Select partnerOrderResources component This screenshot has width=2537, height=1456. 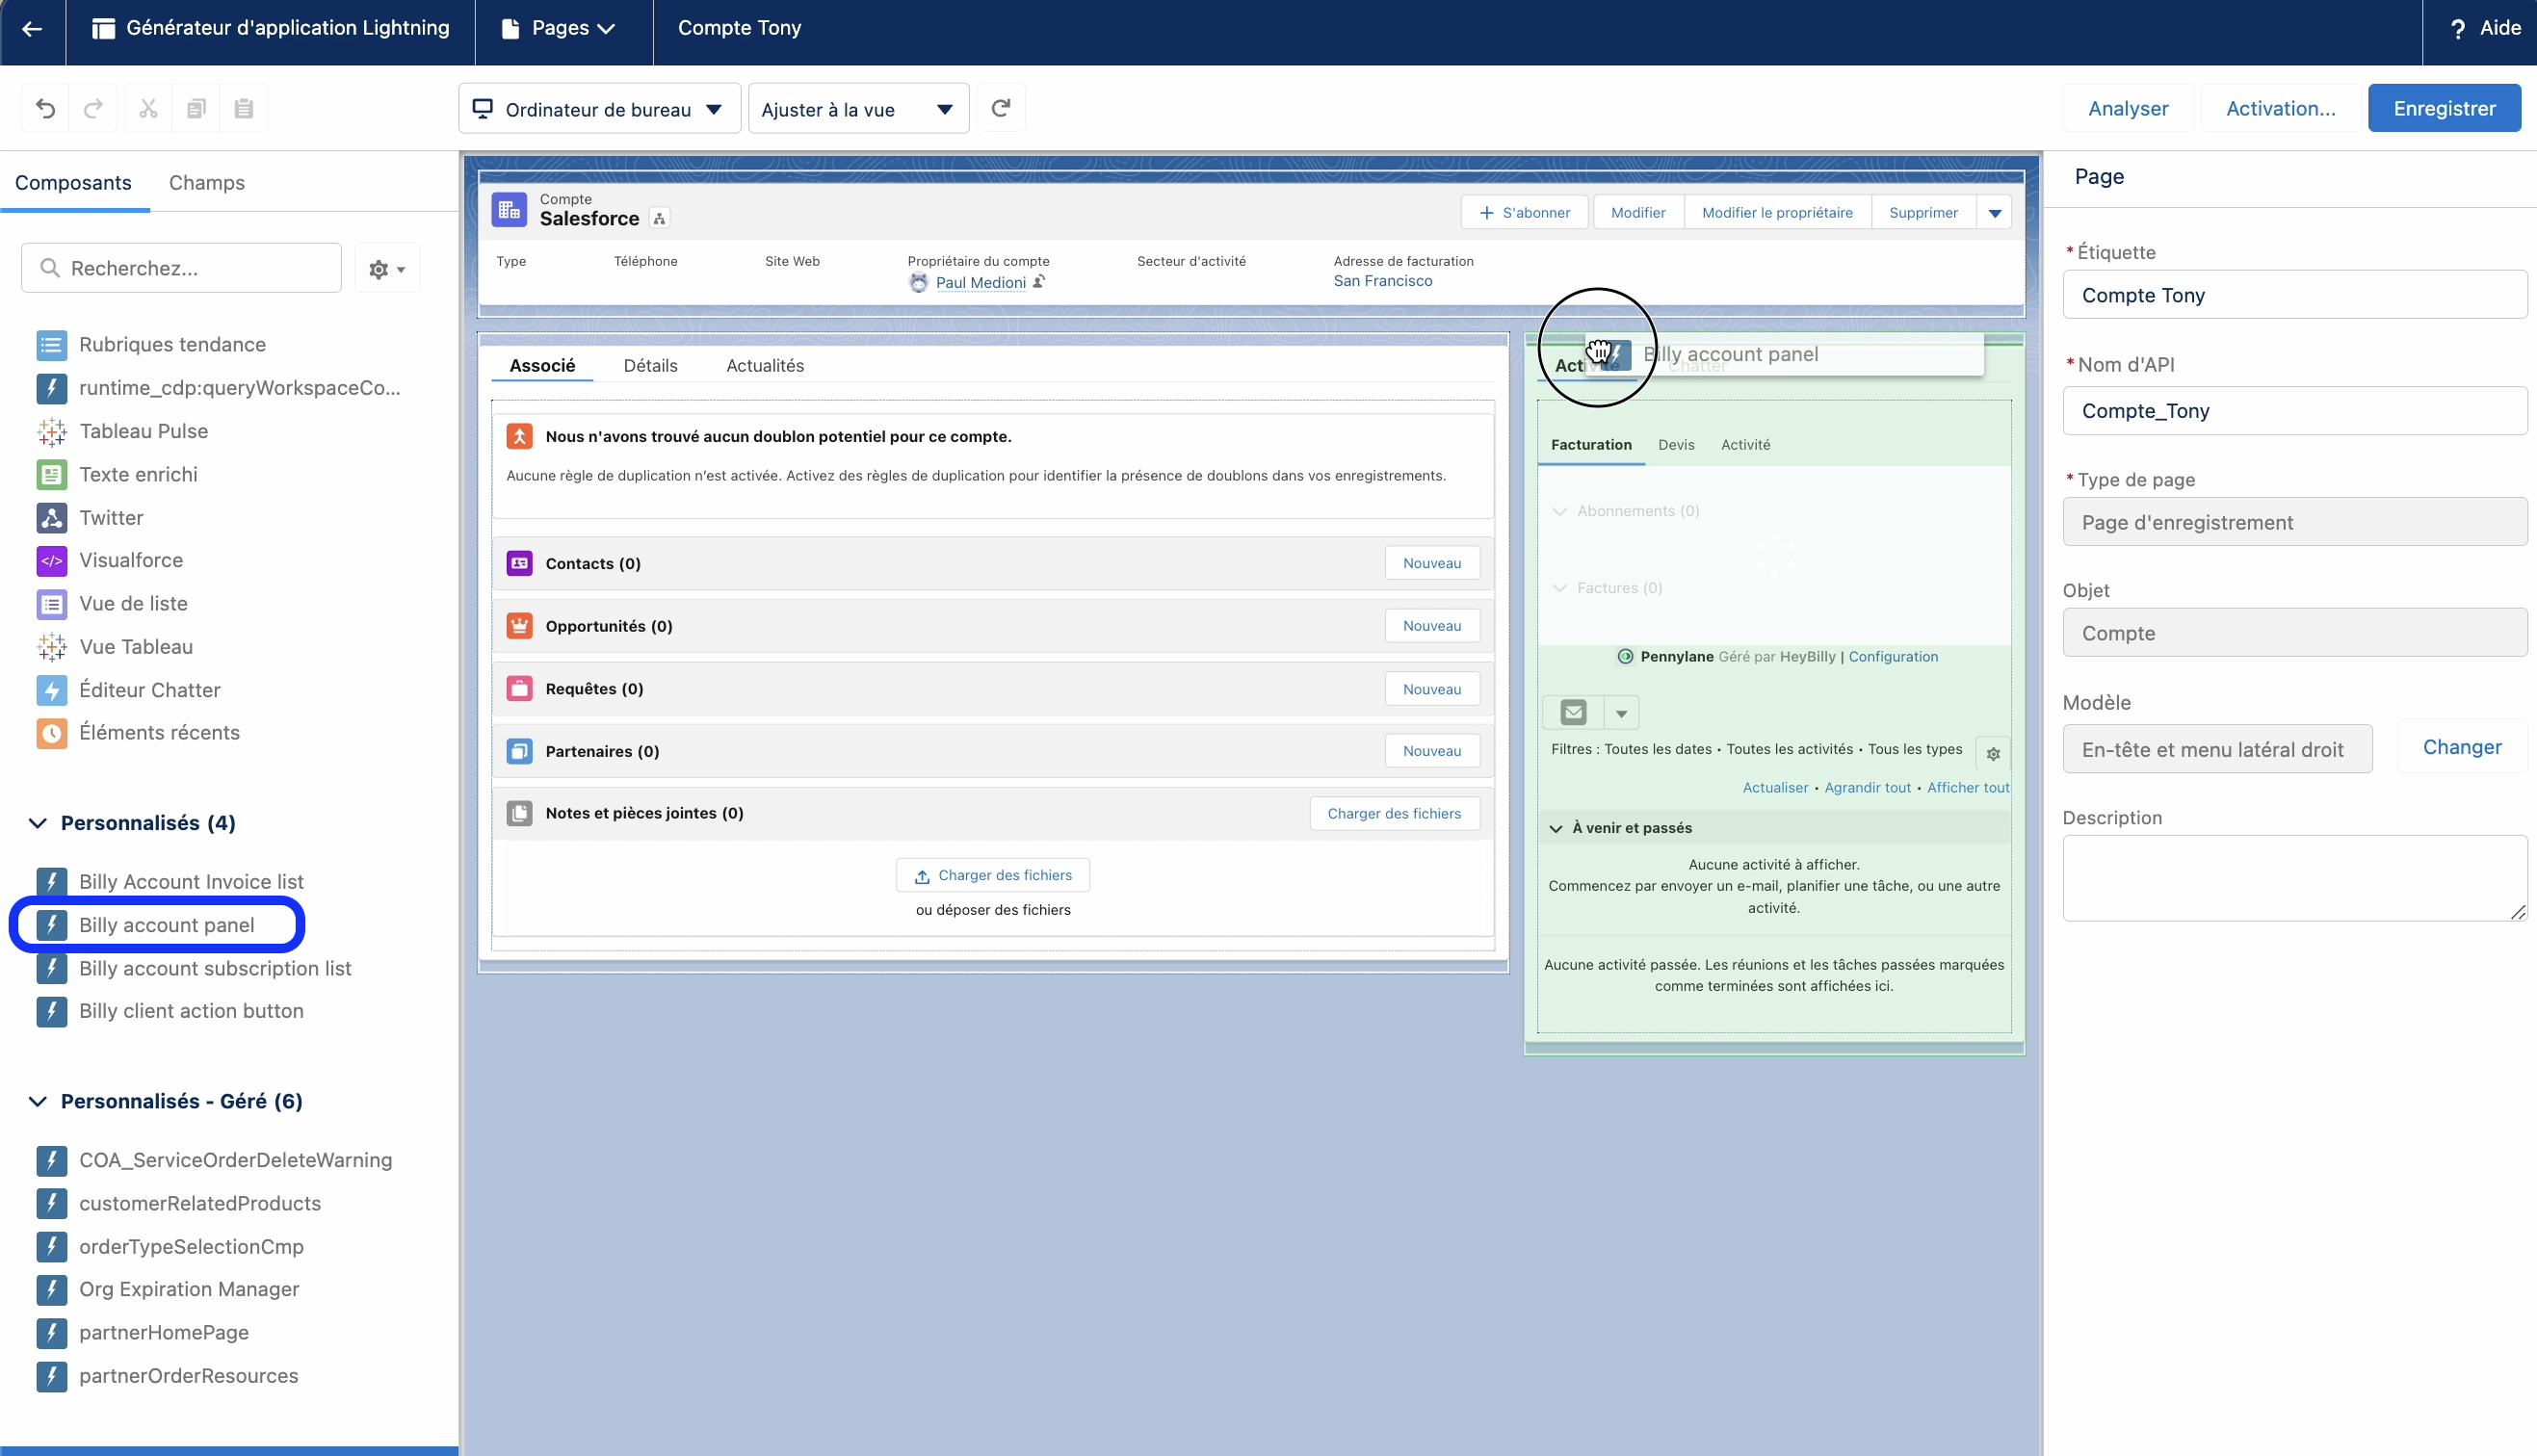(167, 1376)
